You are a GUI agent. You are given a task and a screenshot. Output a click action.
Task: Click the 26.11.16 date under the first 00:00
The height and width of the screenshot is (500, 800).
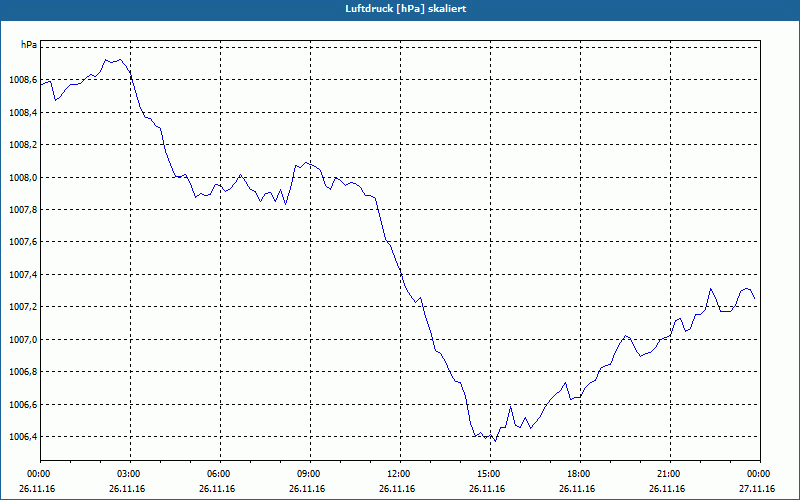click(37, 489)
